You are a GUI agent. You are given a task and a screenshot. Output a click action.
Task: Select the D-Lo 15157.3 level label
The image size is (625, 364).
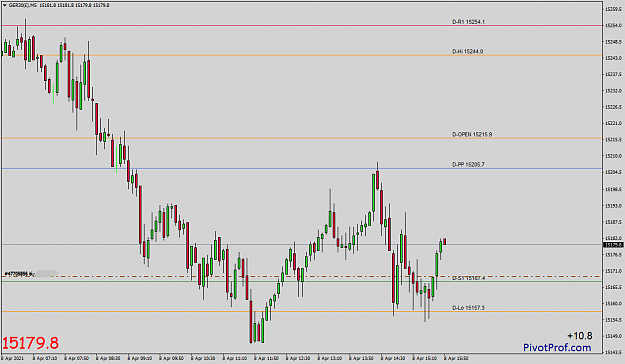click(468, 308)
